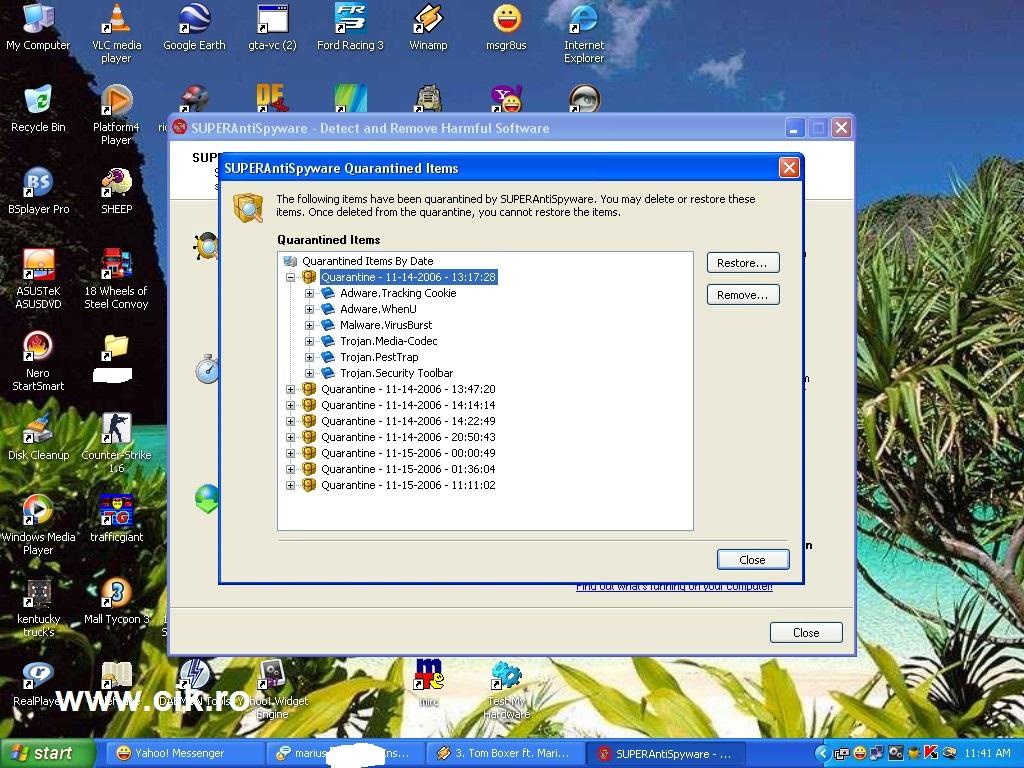Select Trojan.Security Toolbar item text
The height and width of the screenshot is (768, 1024).
[396, 374]
